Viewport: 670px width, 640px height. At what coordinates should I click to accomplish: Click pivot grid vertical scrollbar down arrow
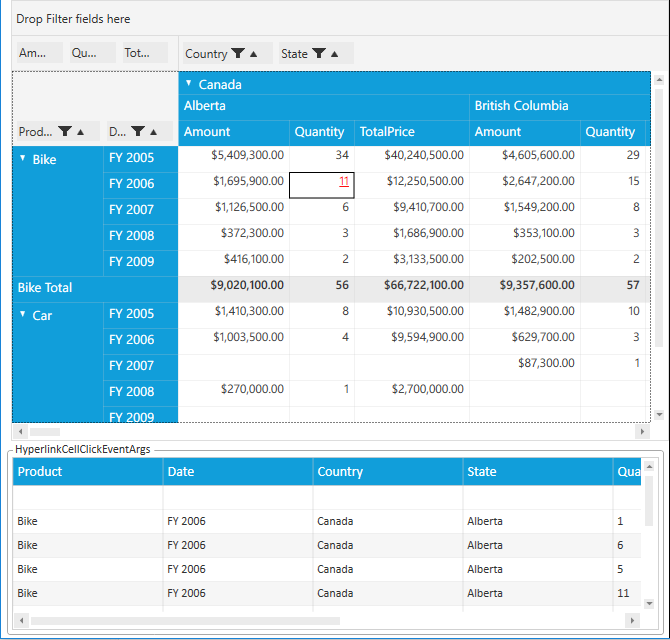coord(658,414)
